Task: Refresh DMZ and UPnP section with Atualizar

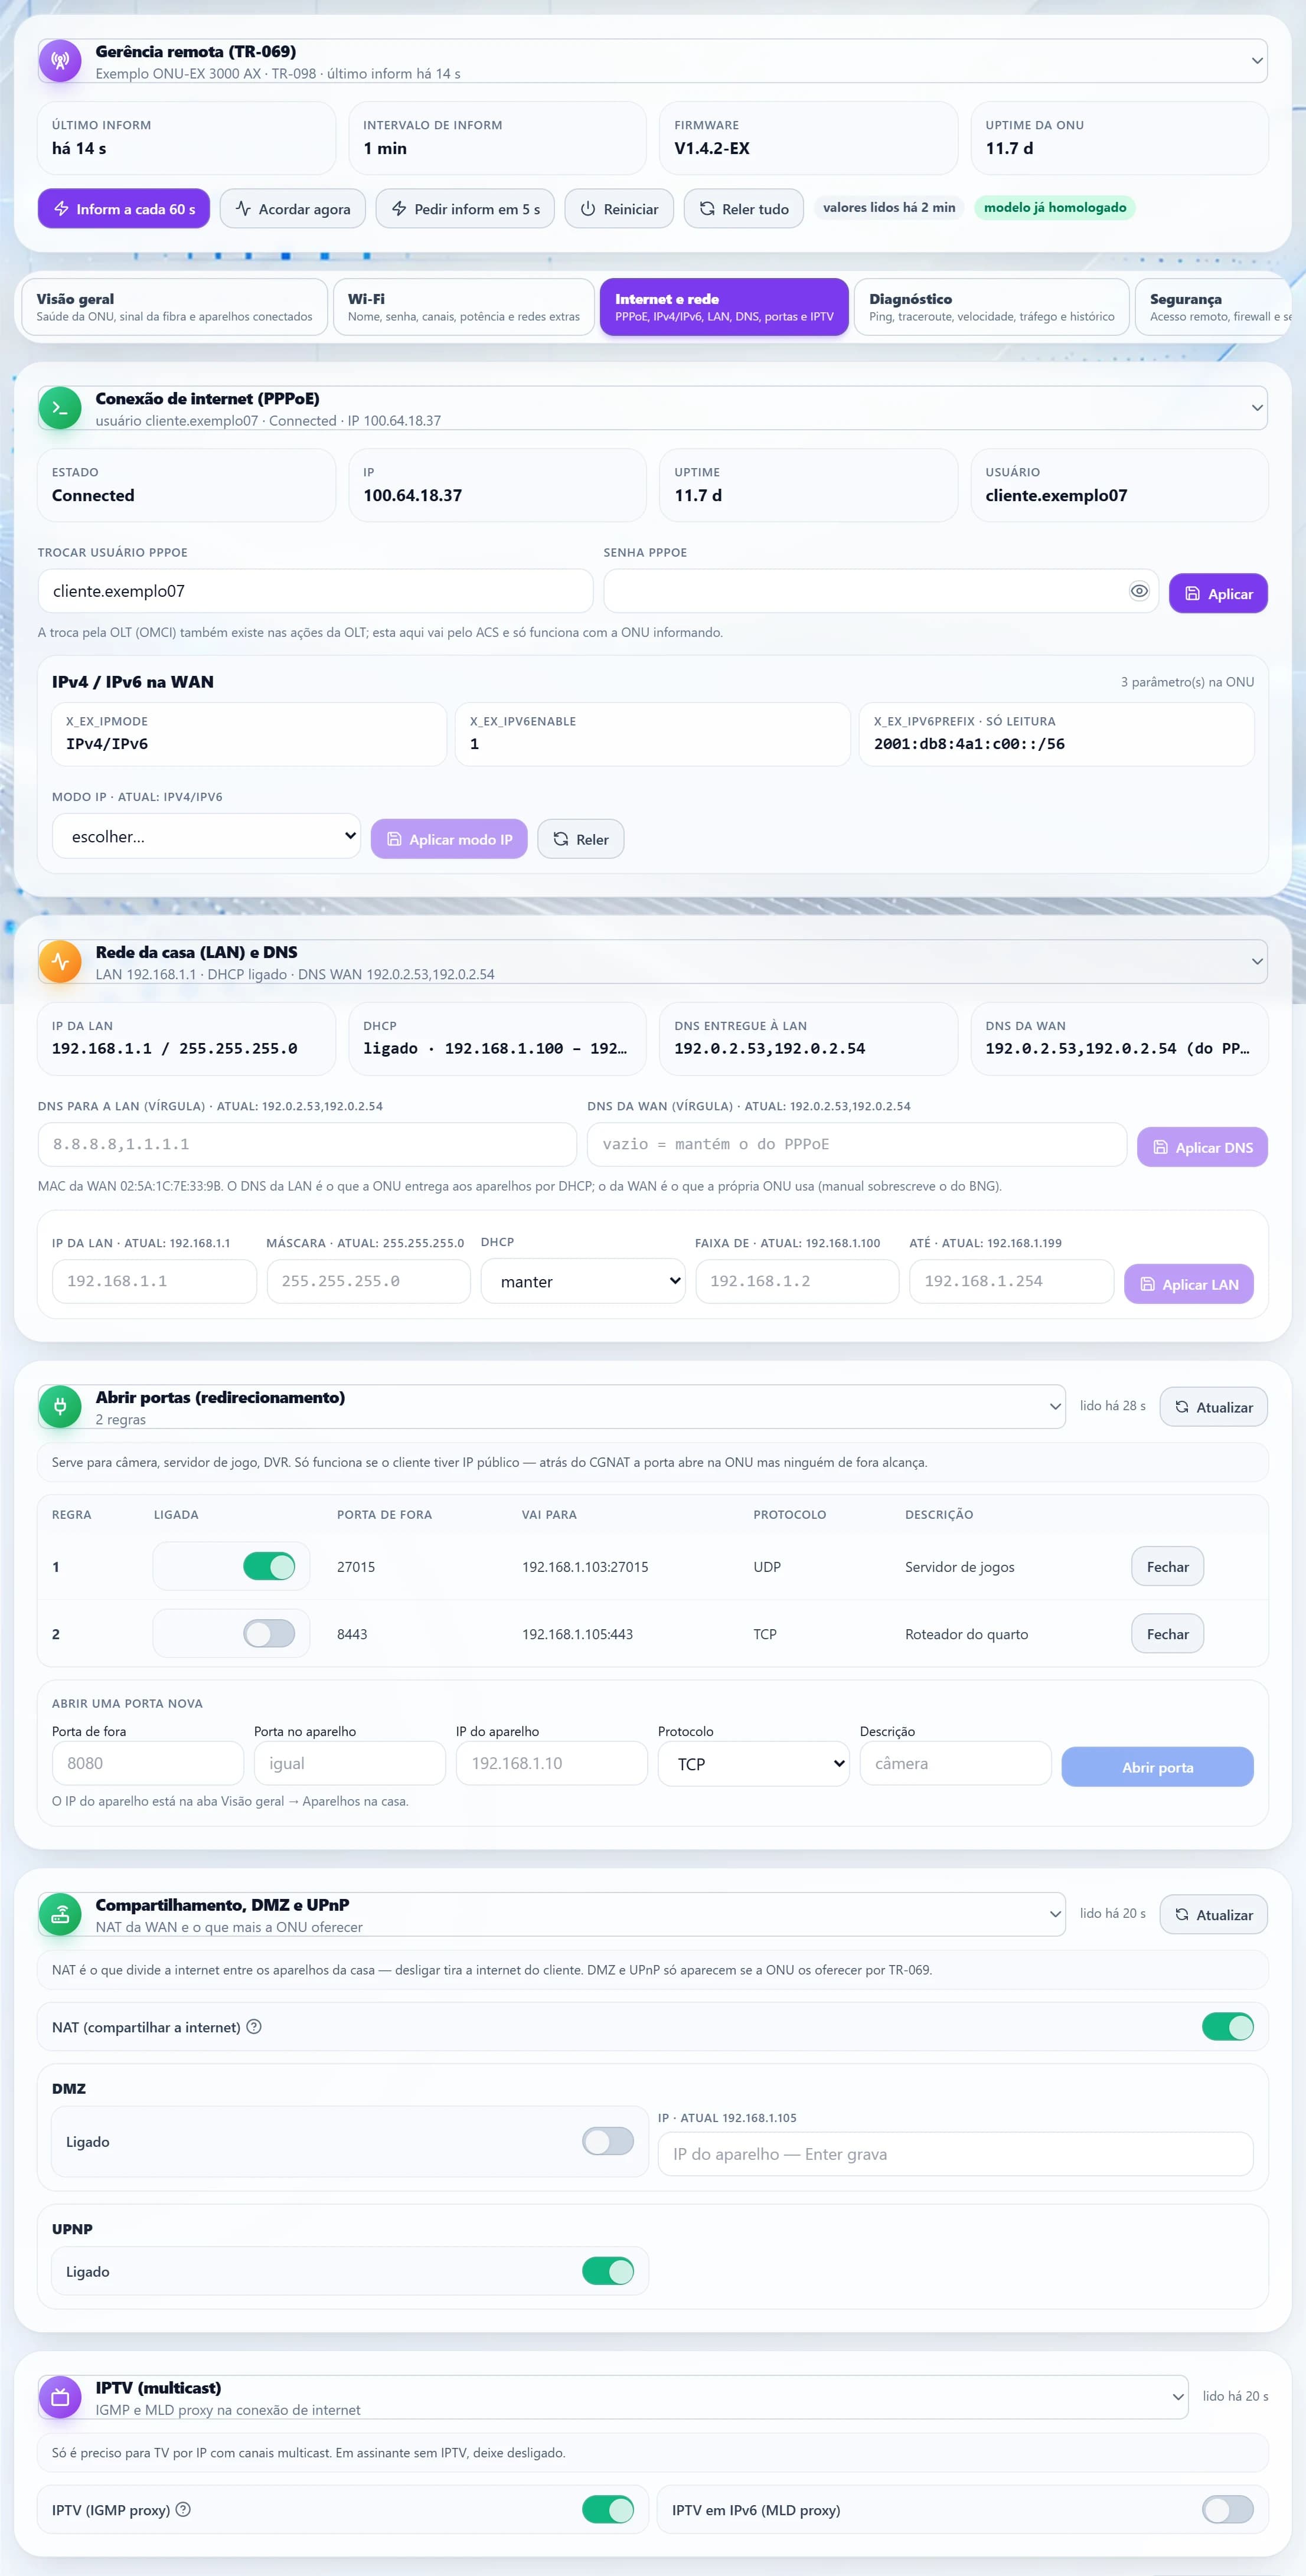Action: coord(1214,1914)
